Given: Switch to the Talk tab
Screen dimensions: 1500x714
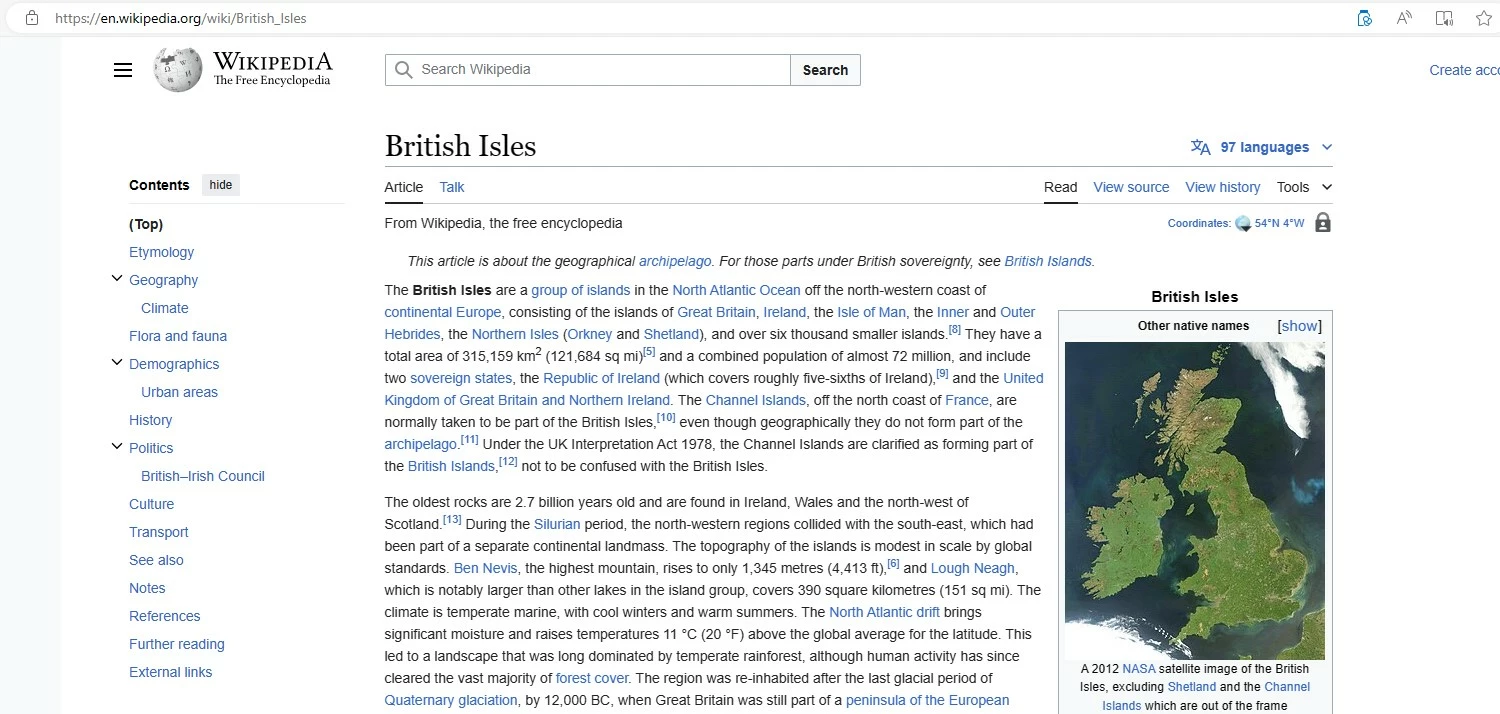Looking at the screenshot, I should [452, 187].
